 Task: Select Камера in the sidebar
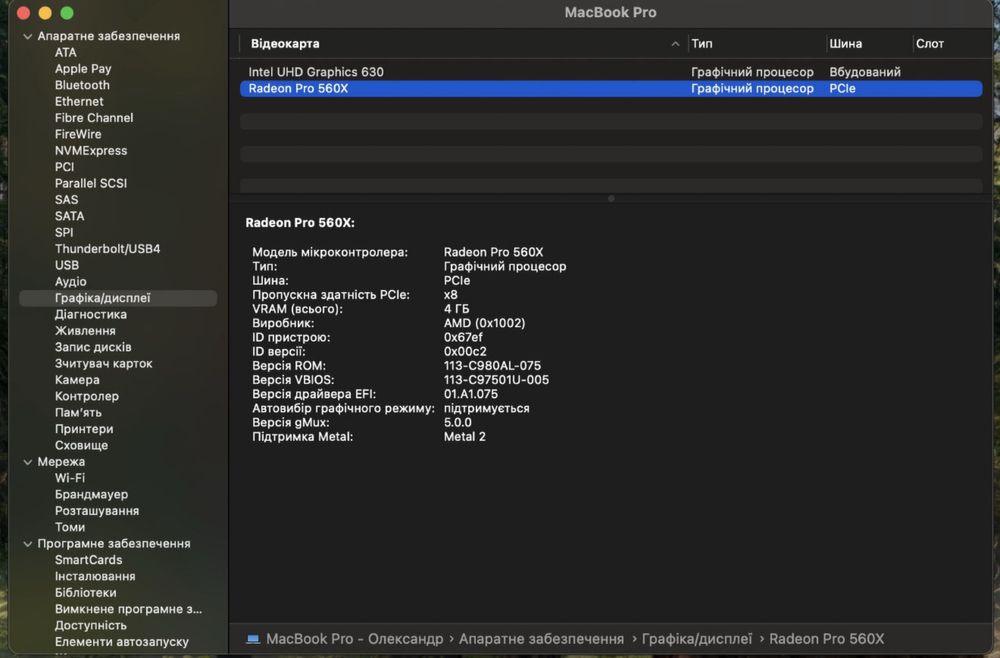[x=77, y=380]
